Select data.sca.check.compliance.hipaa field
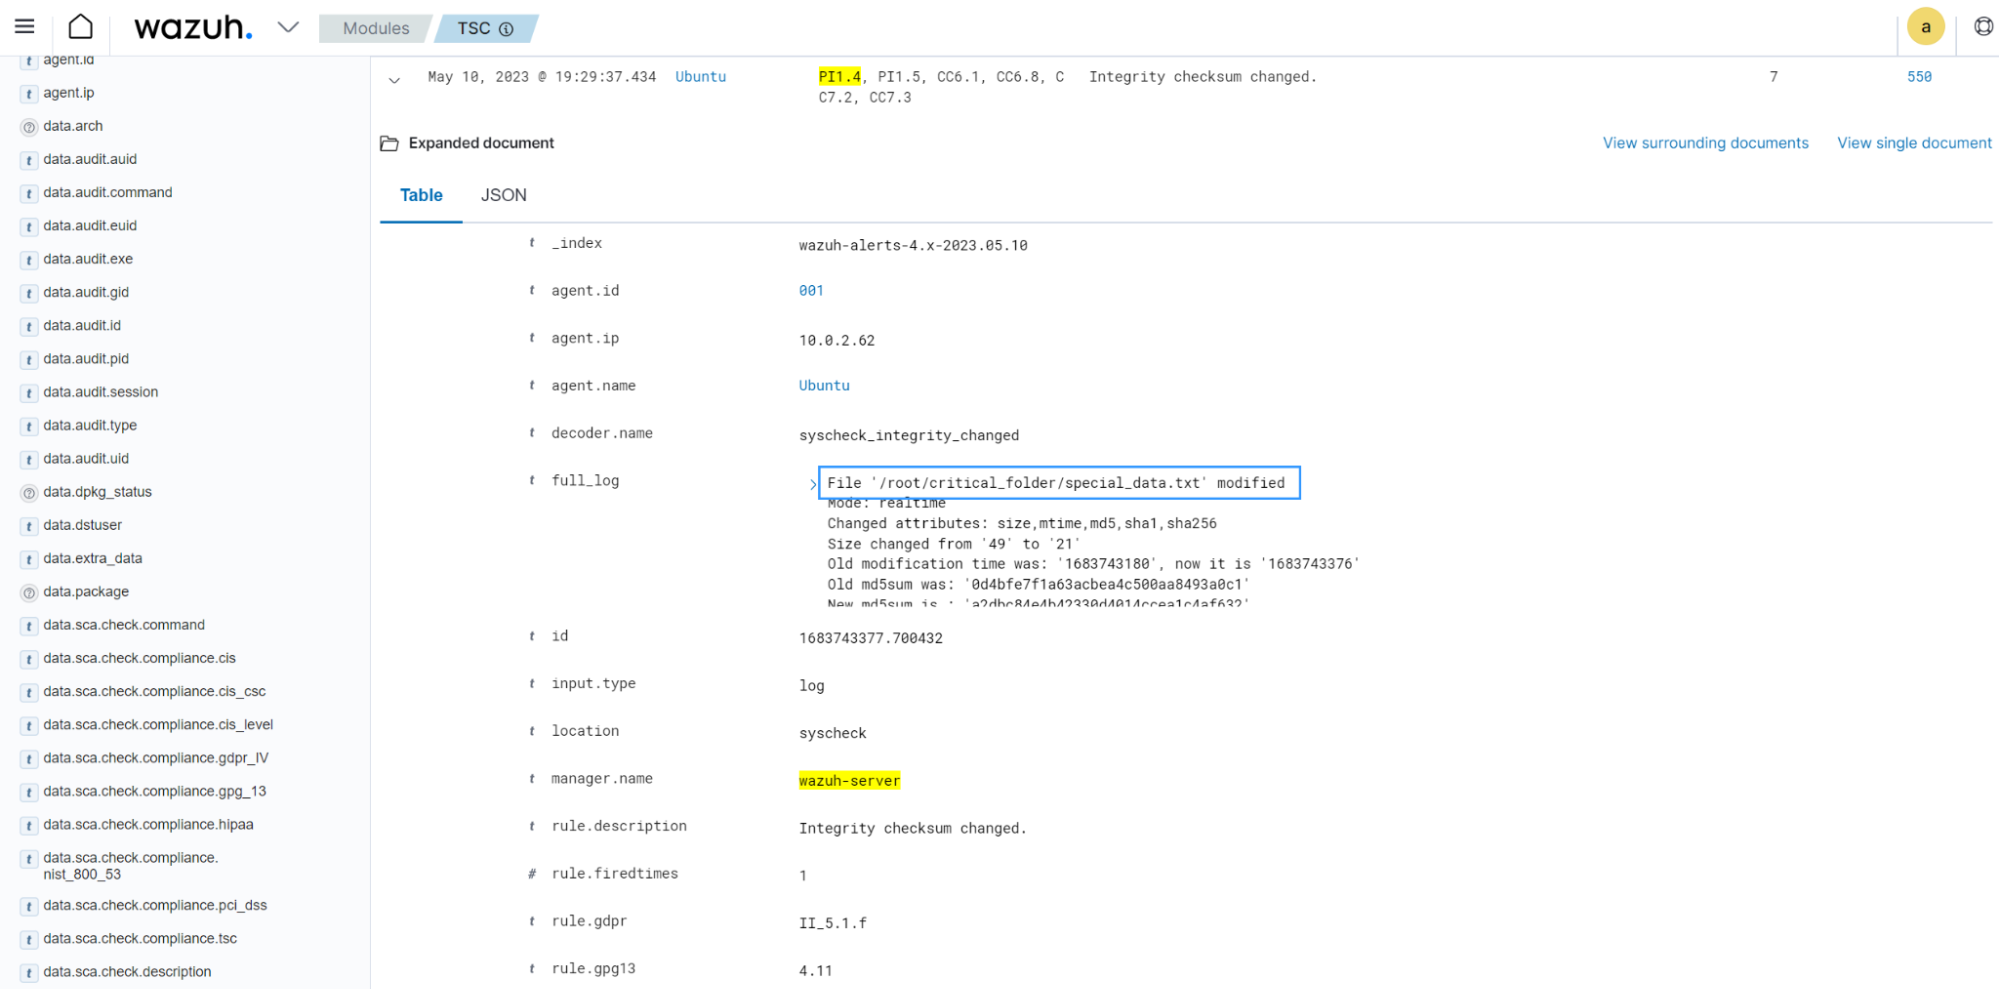The height and width of the screenshot is (989, 1999). pos(148,824)
